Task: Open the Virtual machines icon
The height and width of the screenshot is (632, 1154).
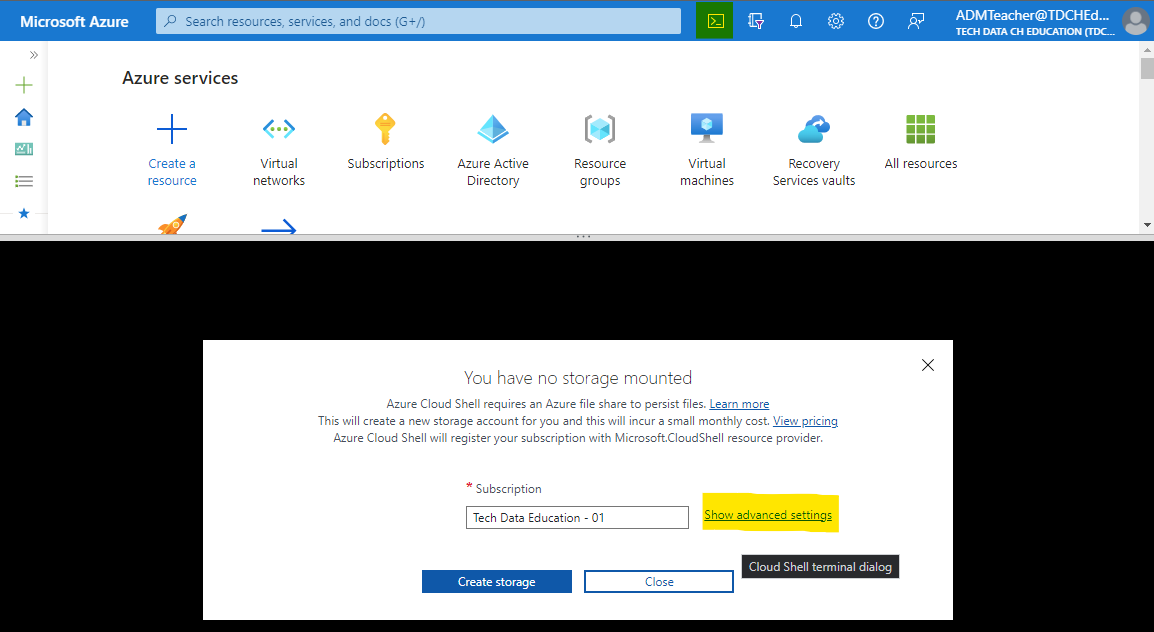Action: coord(707,128)
